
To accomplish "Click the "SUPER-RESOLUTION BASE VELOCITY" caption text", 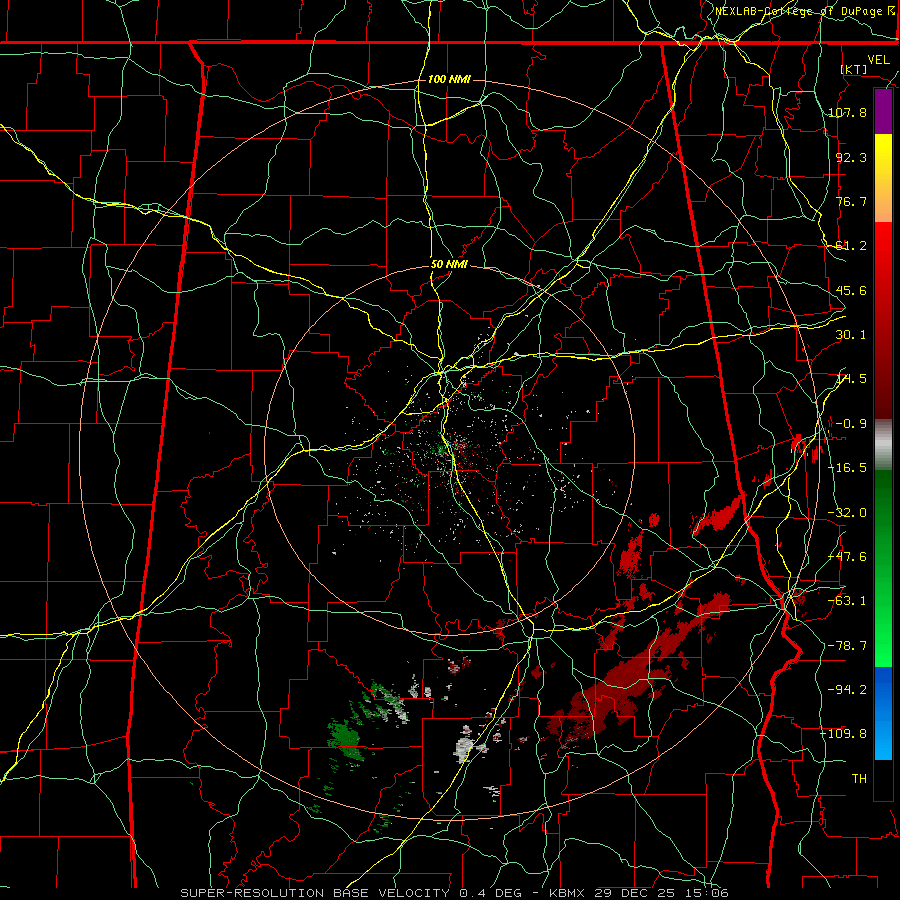I will click(x=317, y=893).
